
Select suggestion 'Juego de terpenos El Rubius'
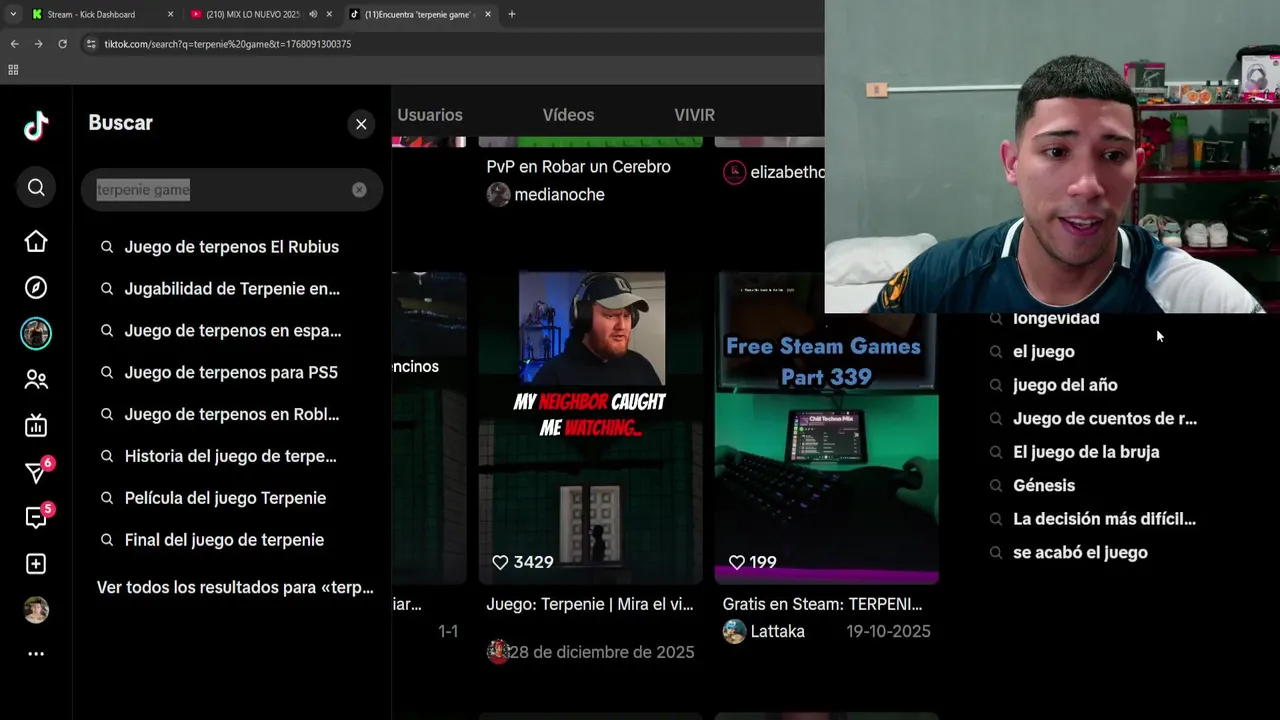[x=232, y=247]
